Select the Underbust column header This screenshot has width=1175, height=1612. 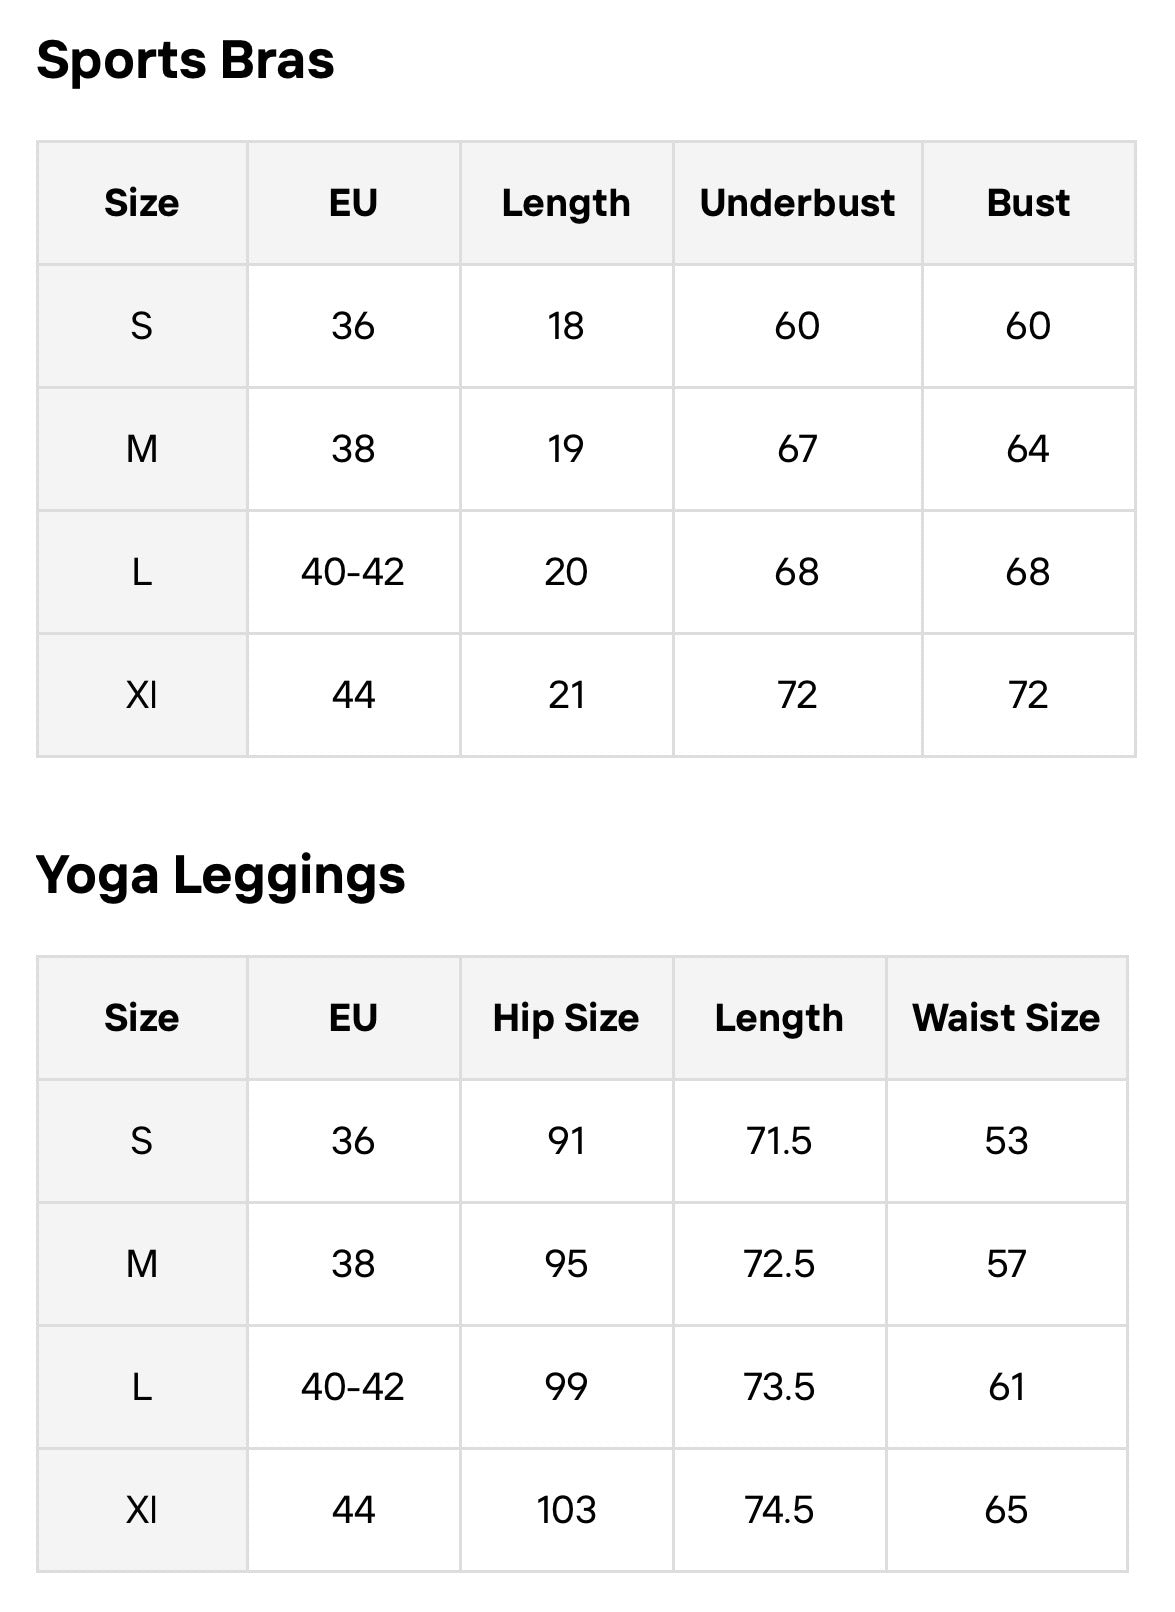pos(797,203)
